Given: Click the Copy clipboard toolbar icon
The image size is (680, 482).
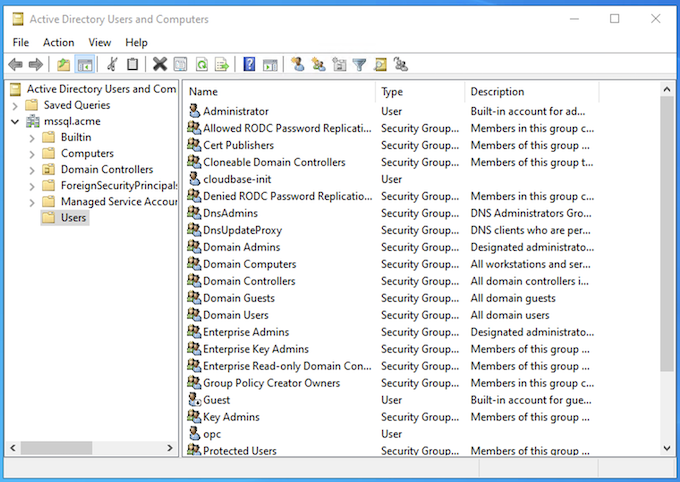Looking at the screenshot, I should [x=132, y=65].
